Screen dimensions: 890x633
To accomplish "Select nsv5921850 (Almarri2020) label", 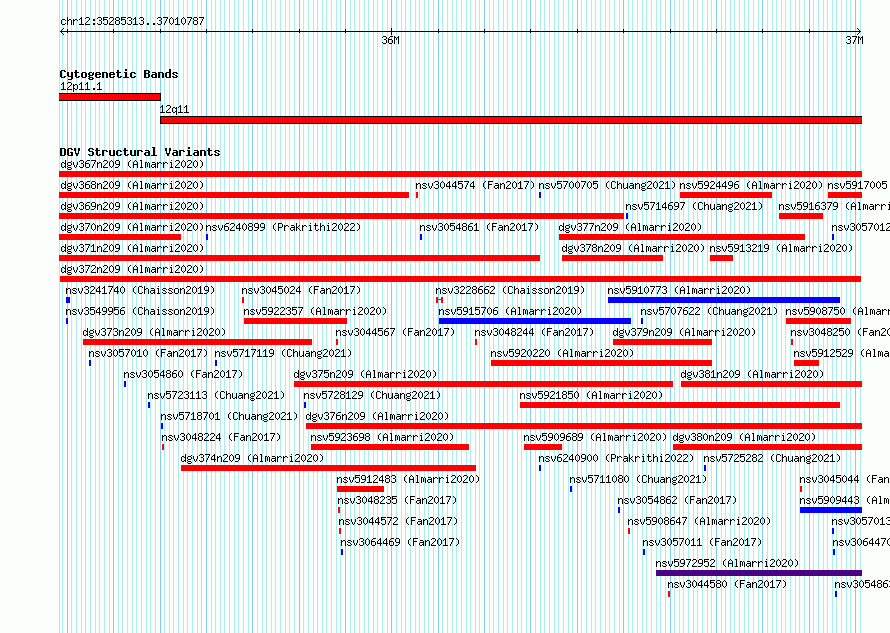I will [591, 395].
